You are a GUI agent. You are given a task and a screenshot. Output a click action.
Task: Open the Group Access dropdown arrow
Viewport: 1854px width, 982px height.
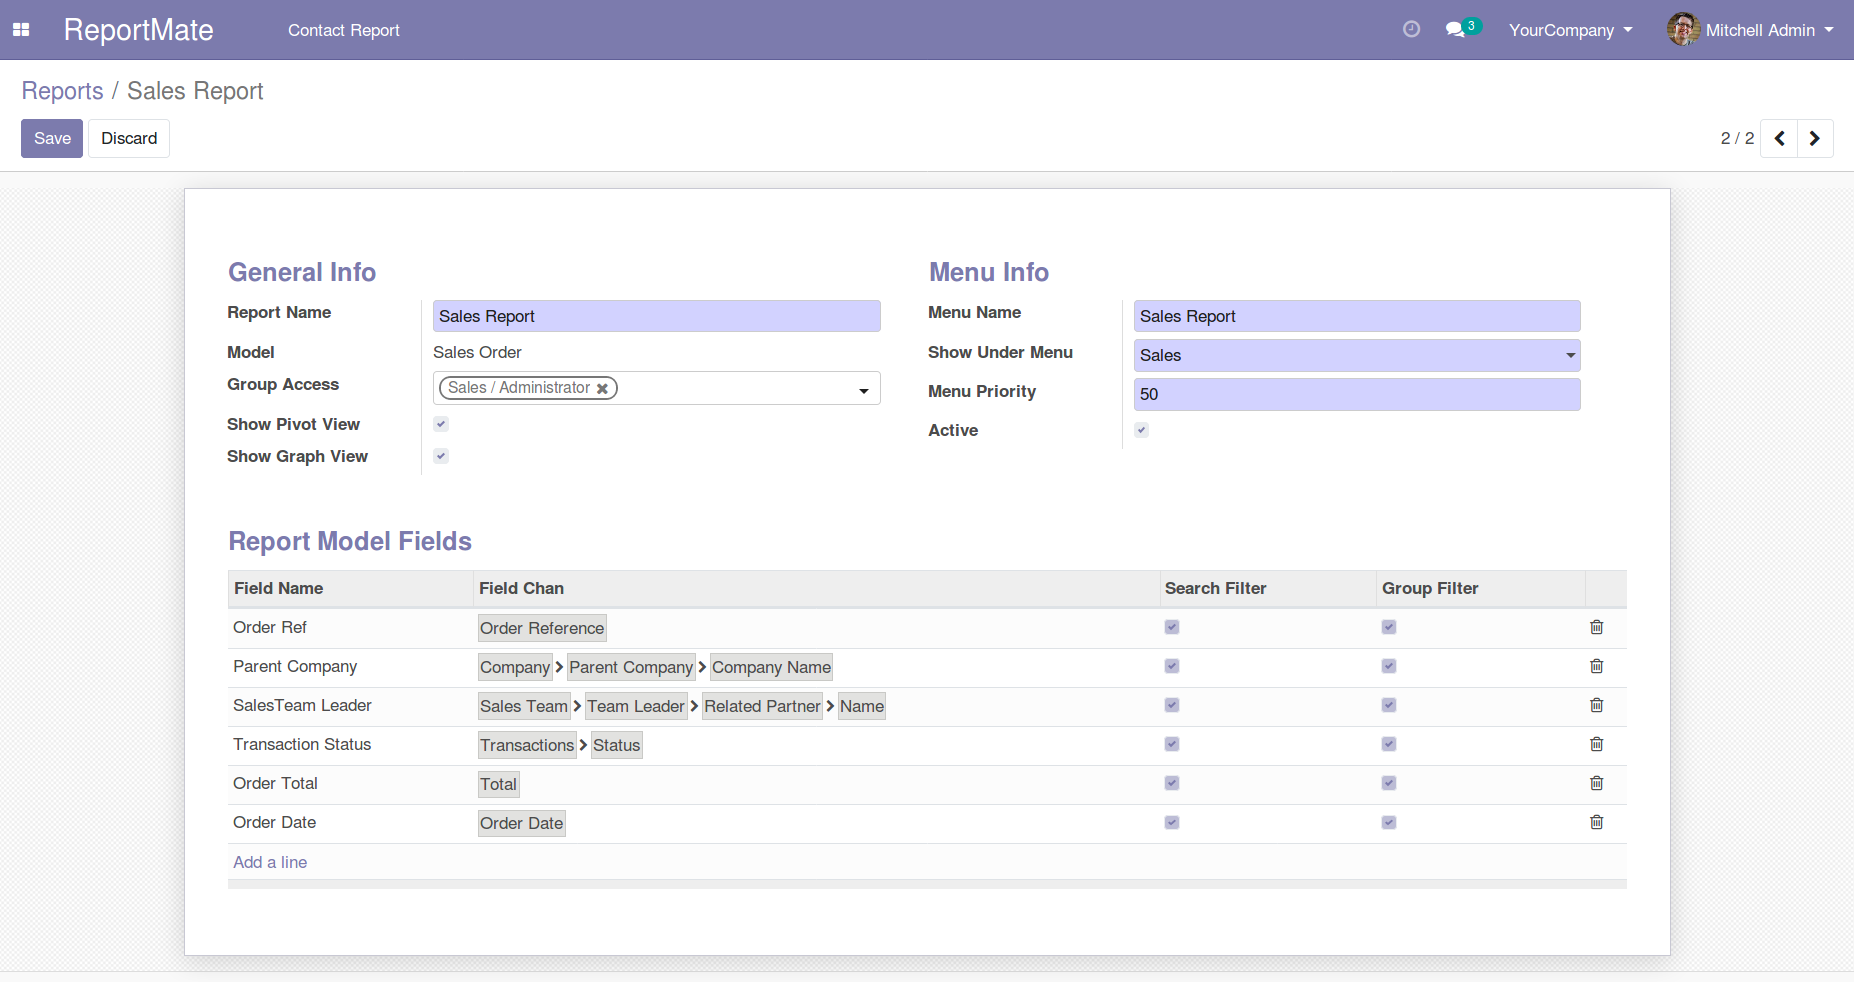tap(863, 390)
